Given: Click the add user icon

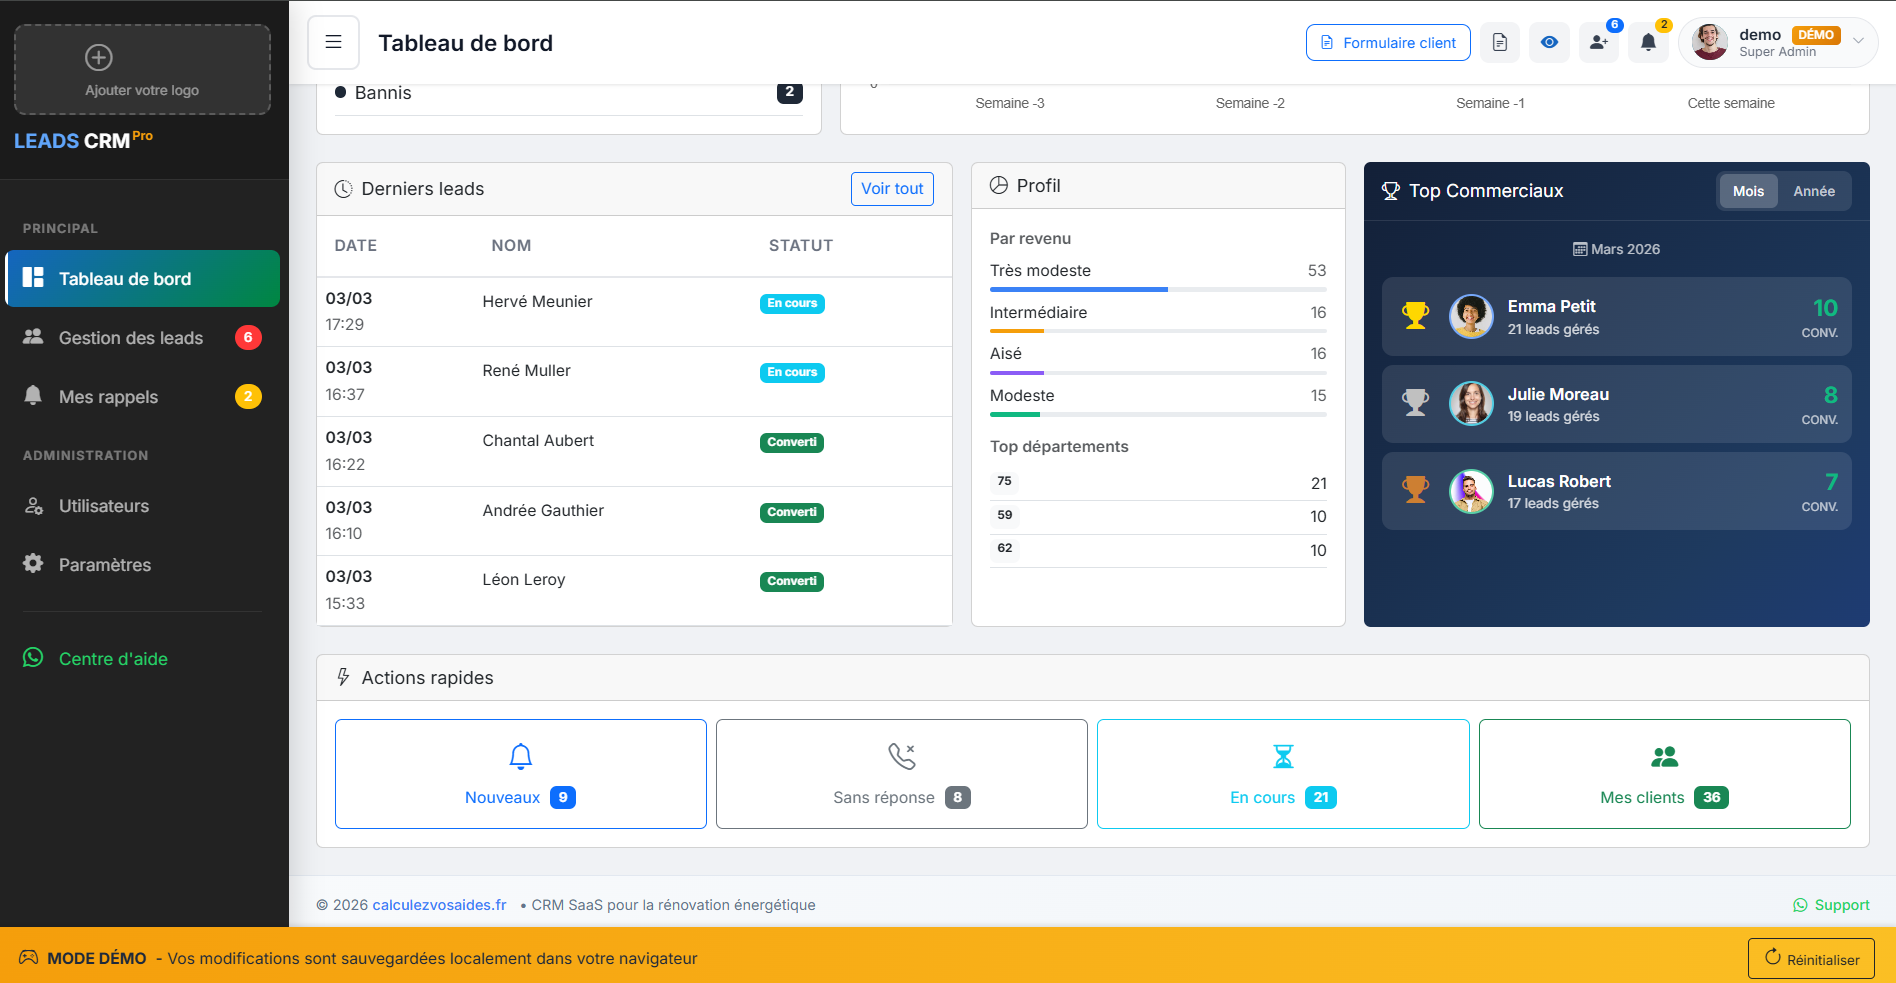Looking at the screenshot, I should [x=1598, y=42].
